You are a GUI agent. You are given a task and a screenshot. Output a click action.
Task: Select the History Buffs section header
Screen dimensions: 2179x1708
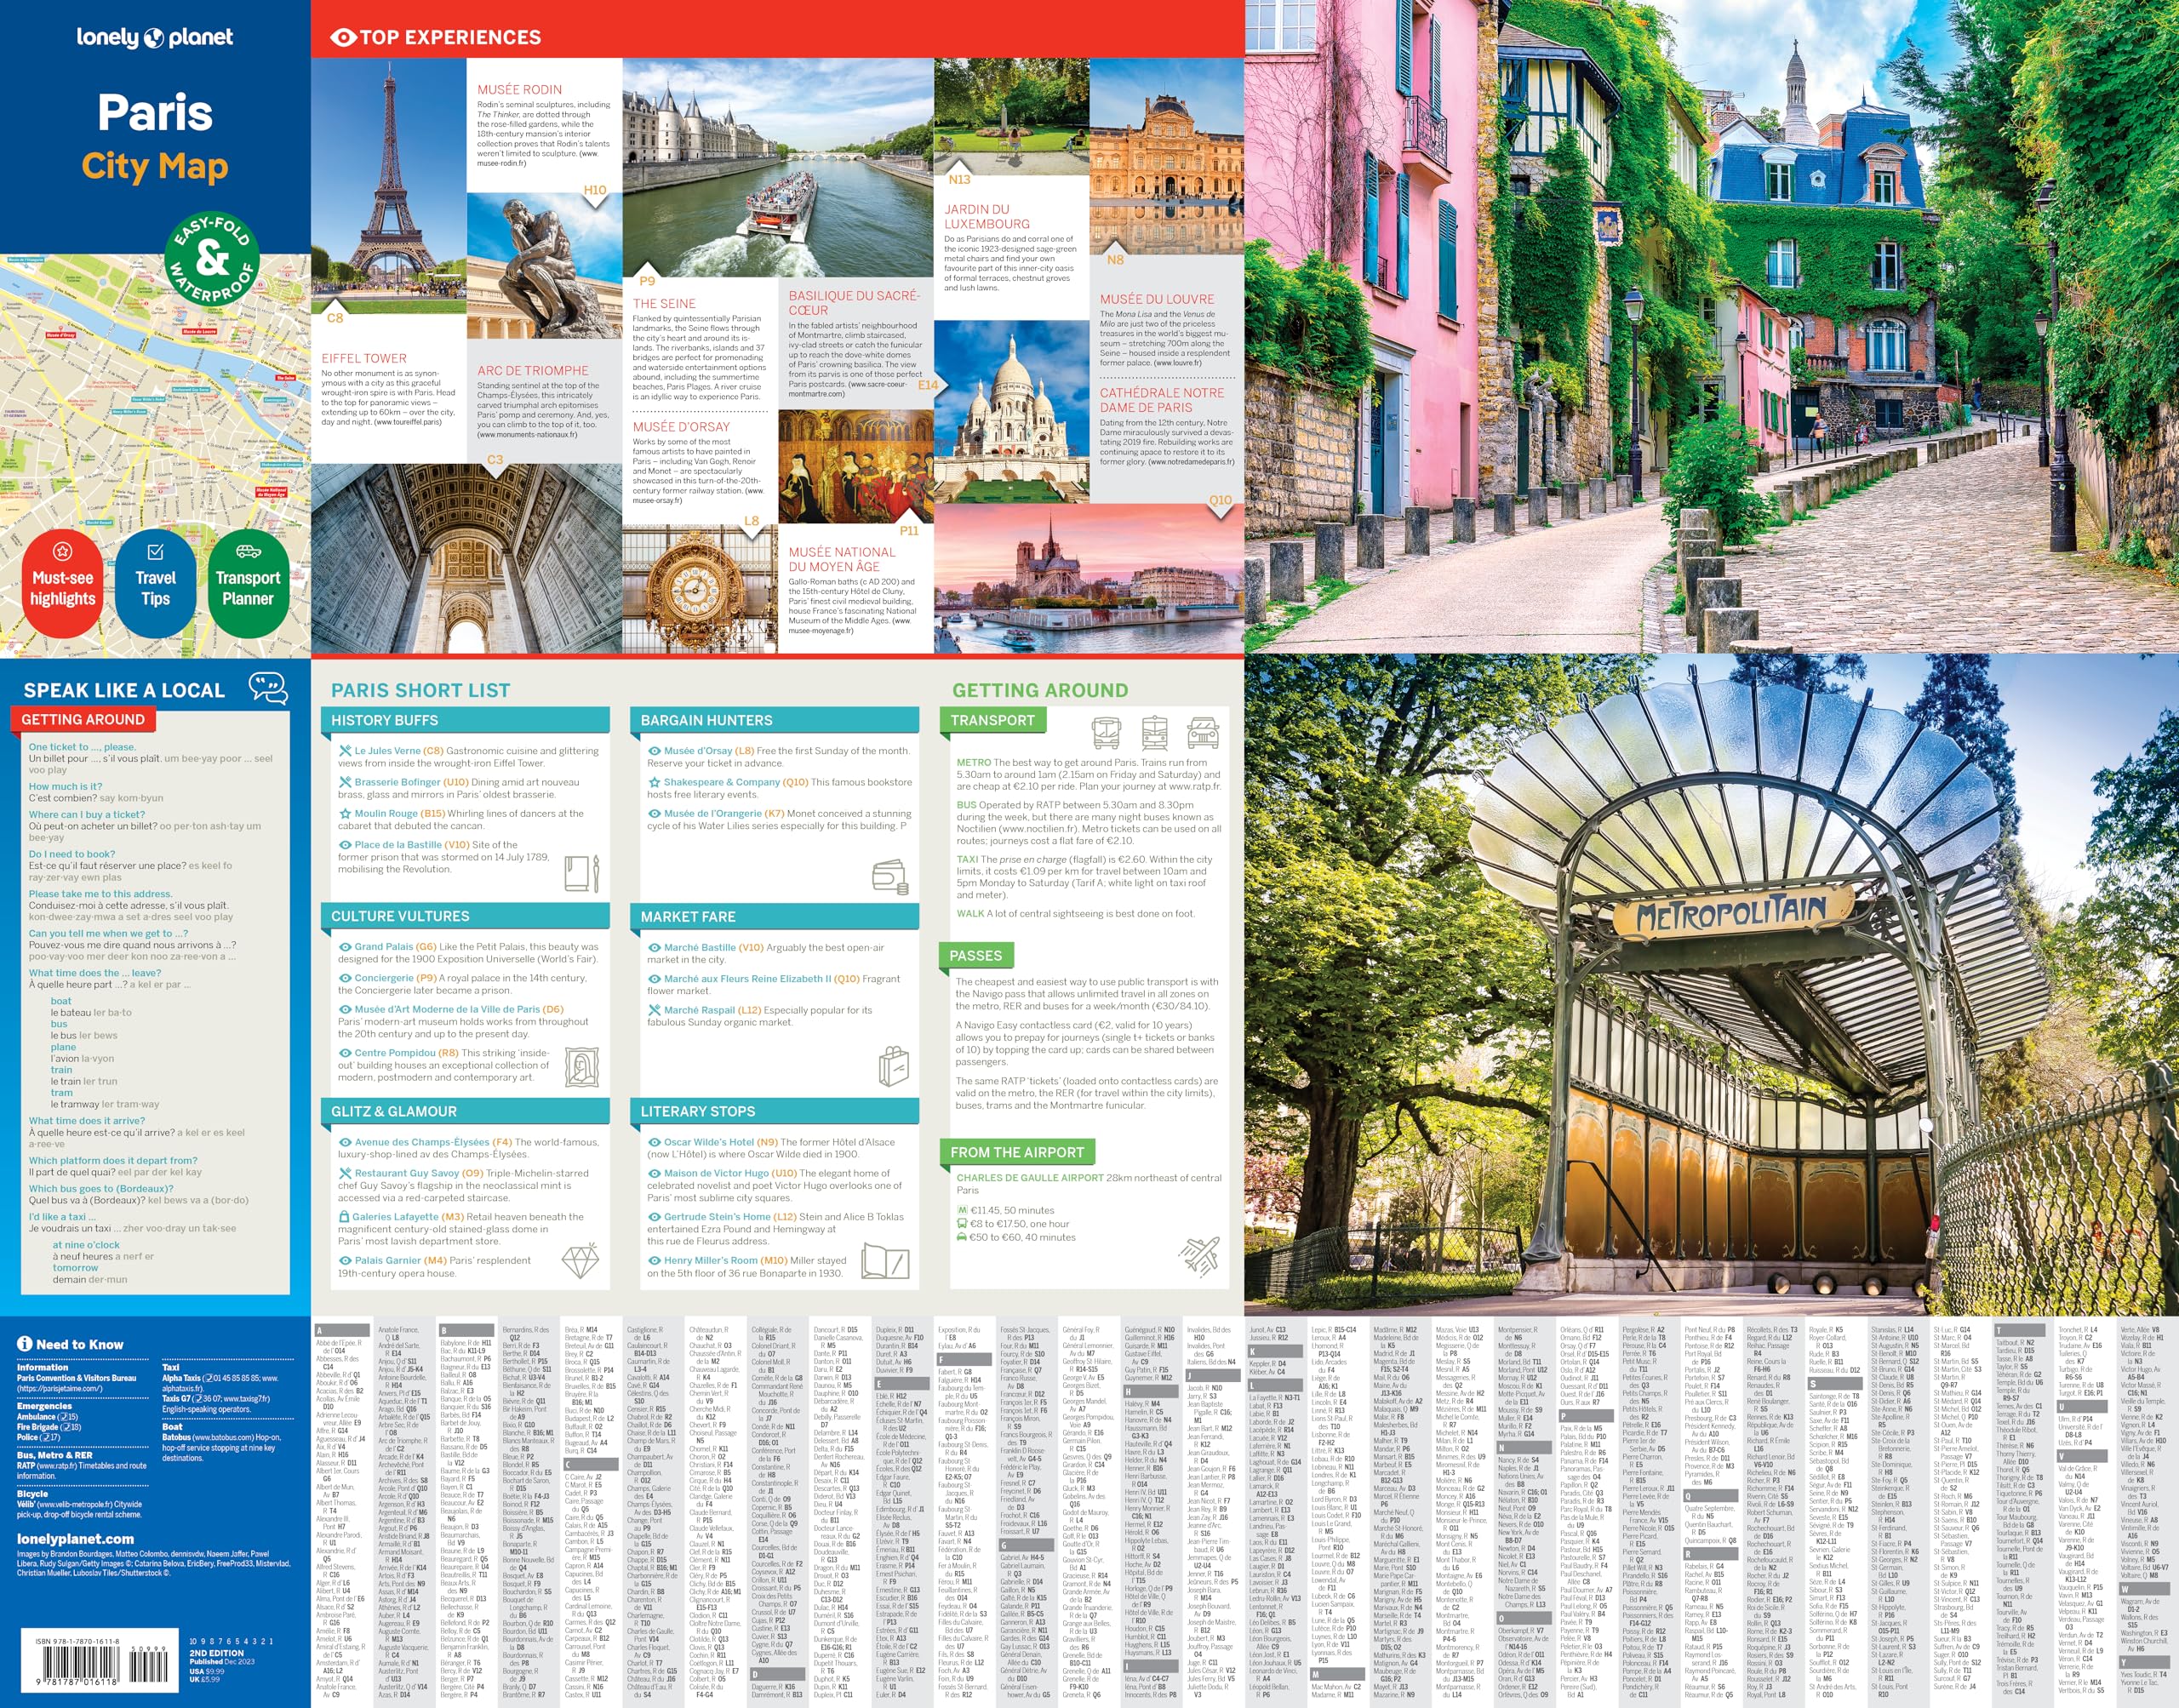[x=384, y=720]
